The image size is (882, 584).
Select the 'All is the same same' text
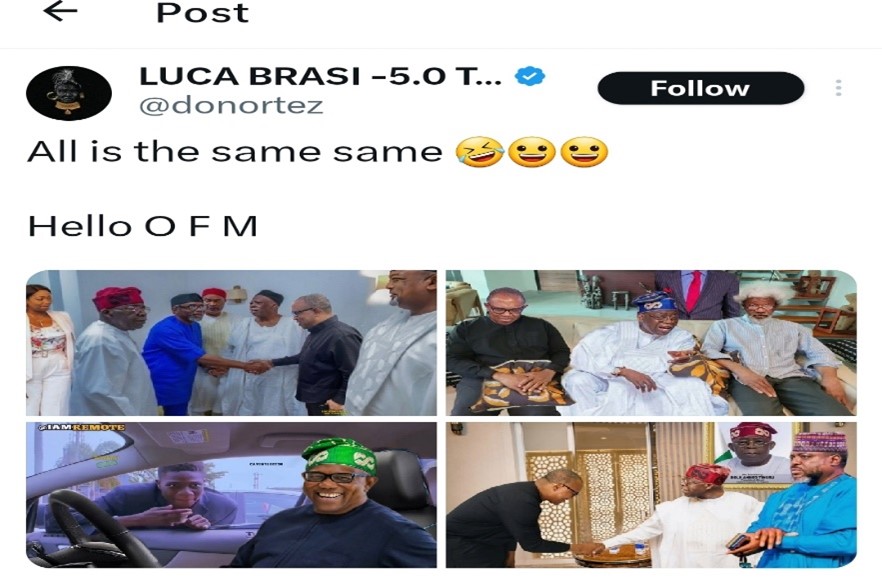click(x=235, y=152)
